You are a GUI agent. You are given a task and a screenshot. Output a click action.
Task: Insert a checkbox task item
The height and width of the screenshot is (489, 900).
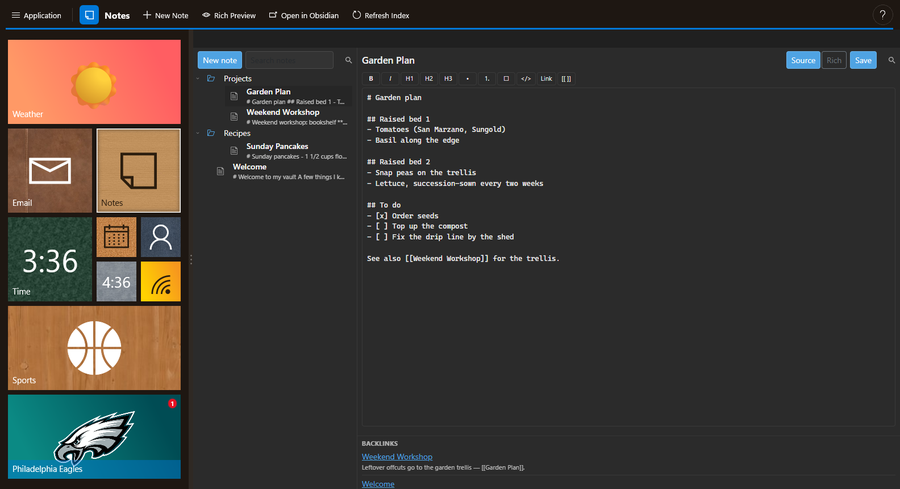[x=506, y=79]
